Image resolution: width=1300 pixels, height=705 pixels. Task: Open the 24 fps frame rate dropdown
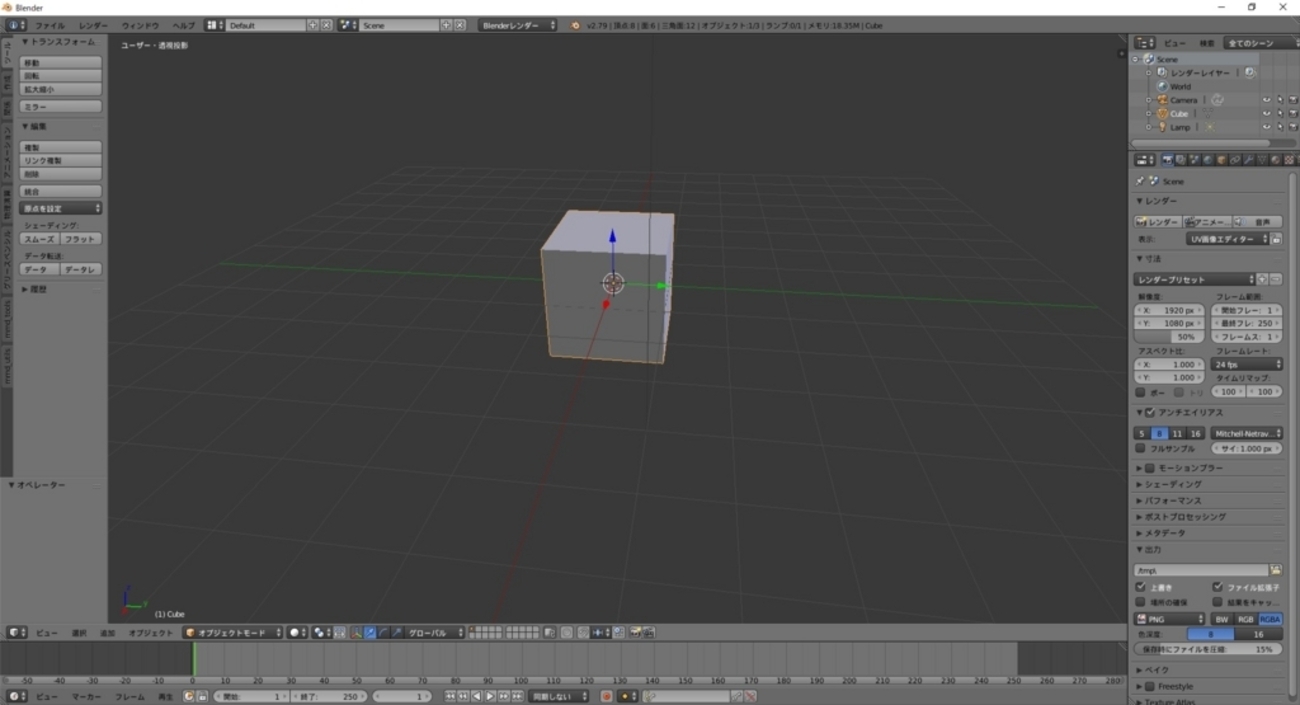click(x=1247, y=364)
